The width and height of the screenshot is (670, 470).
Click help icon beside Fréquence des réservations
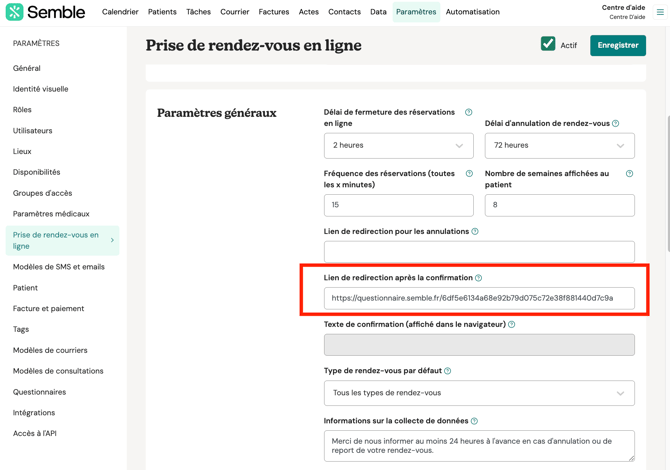point(469,174)
